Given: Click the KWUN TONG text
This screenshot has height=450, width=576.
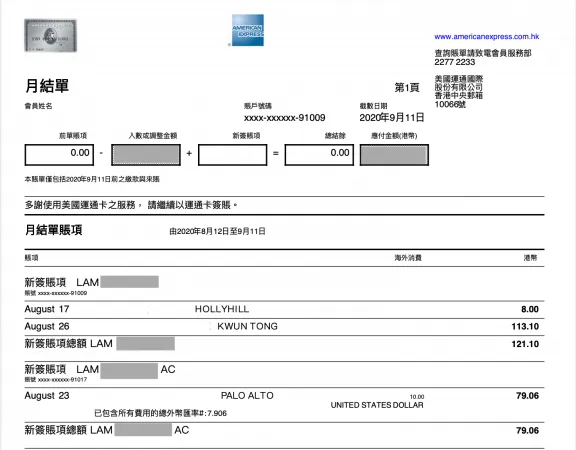Looking at the screenshot, I should [x=247, y=326].
